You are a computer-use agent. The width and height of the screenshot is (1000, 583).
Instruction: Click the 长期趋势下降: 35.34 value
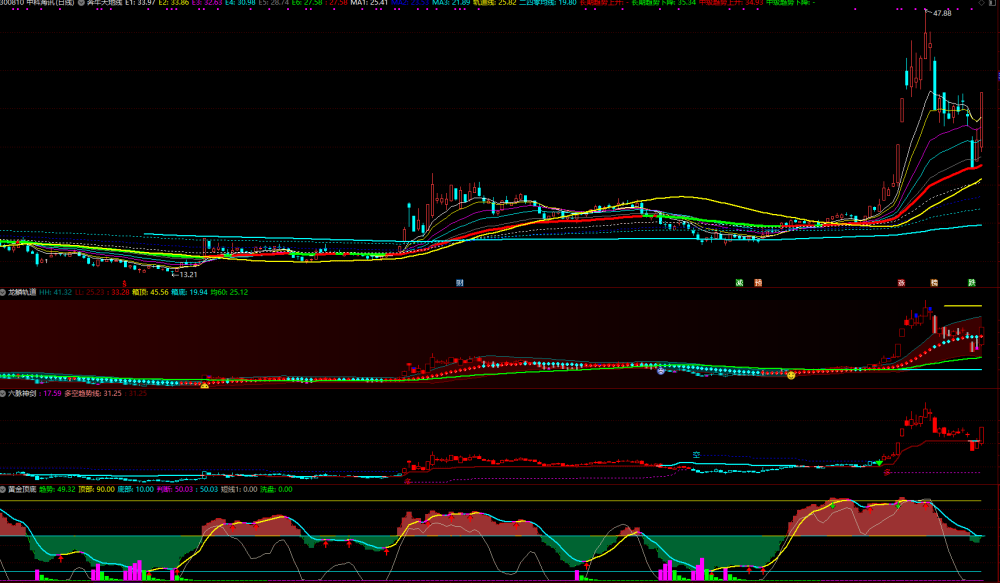pyautogui.click(x=663, y=3)
